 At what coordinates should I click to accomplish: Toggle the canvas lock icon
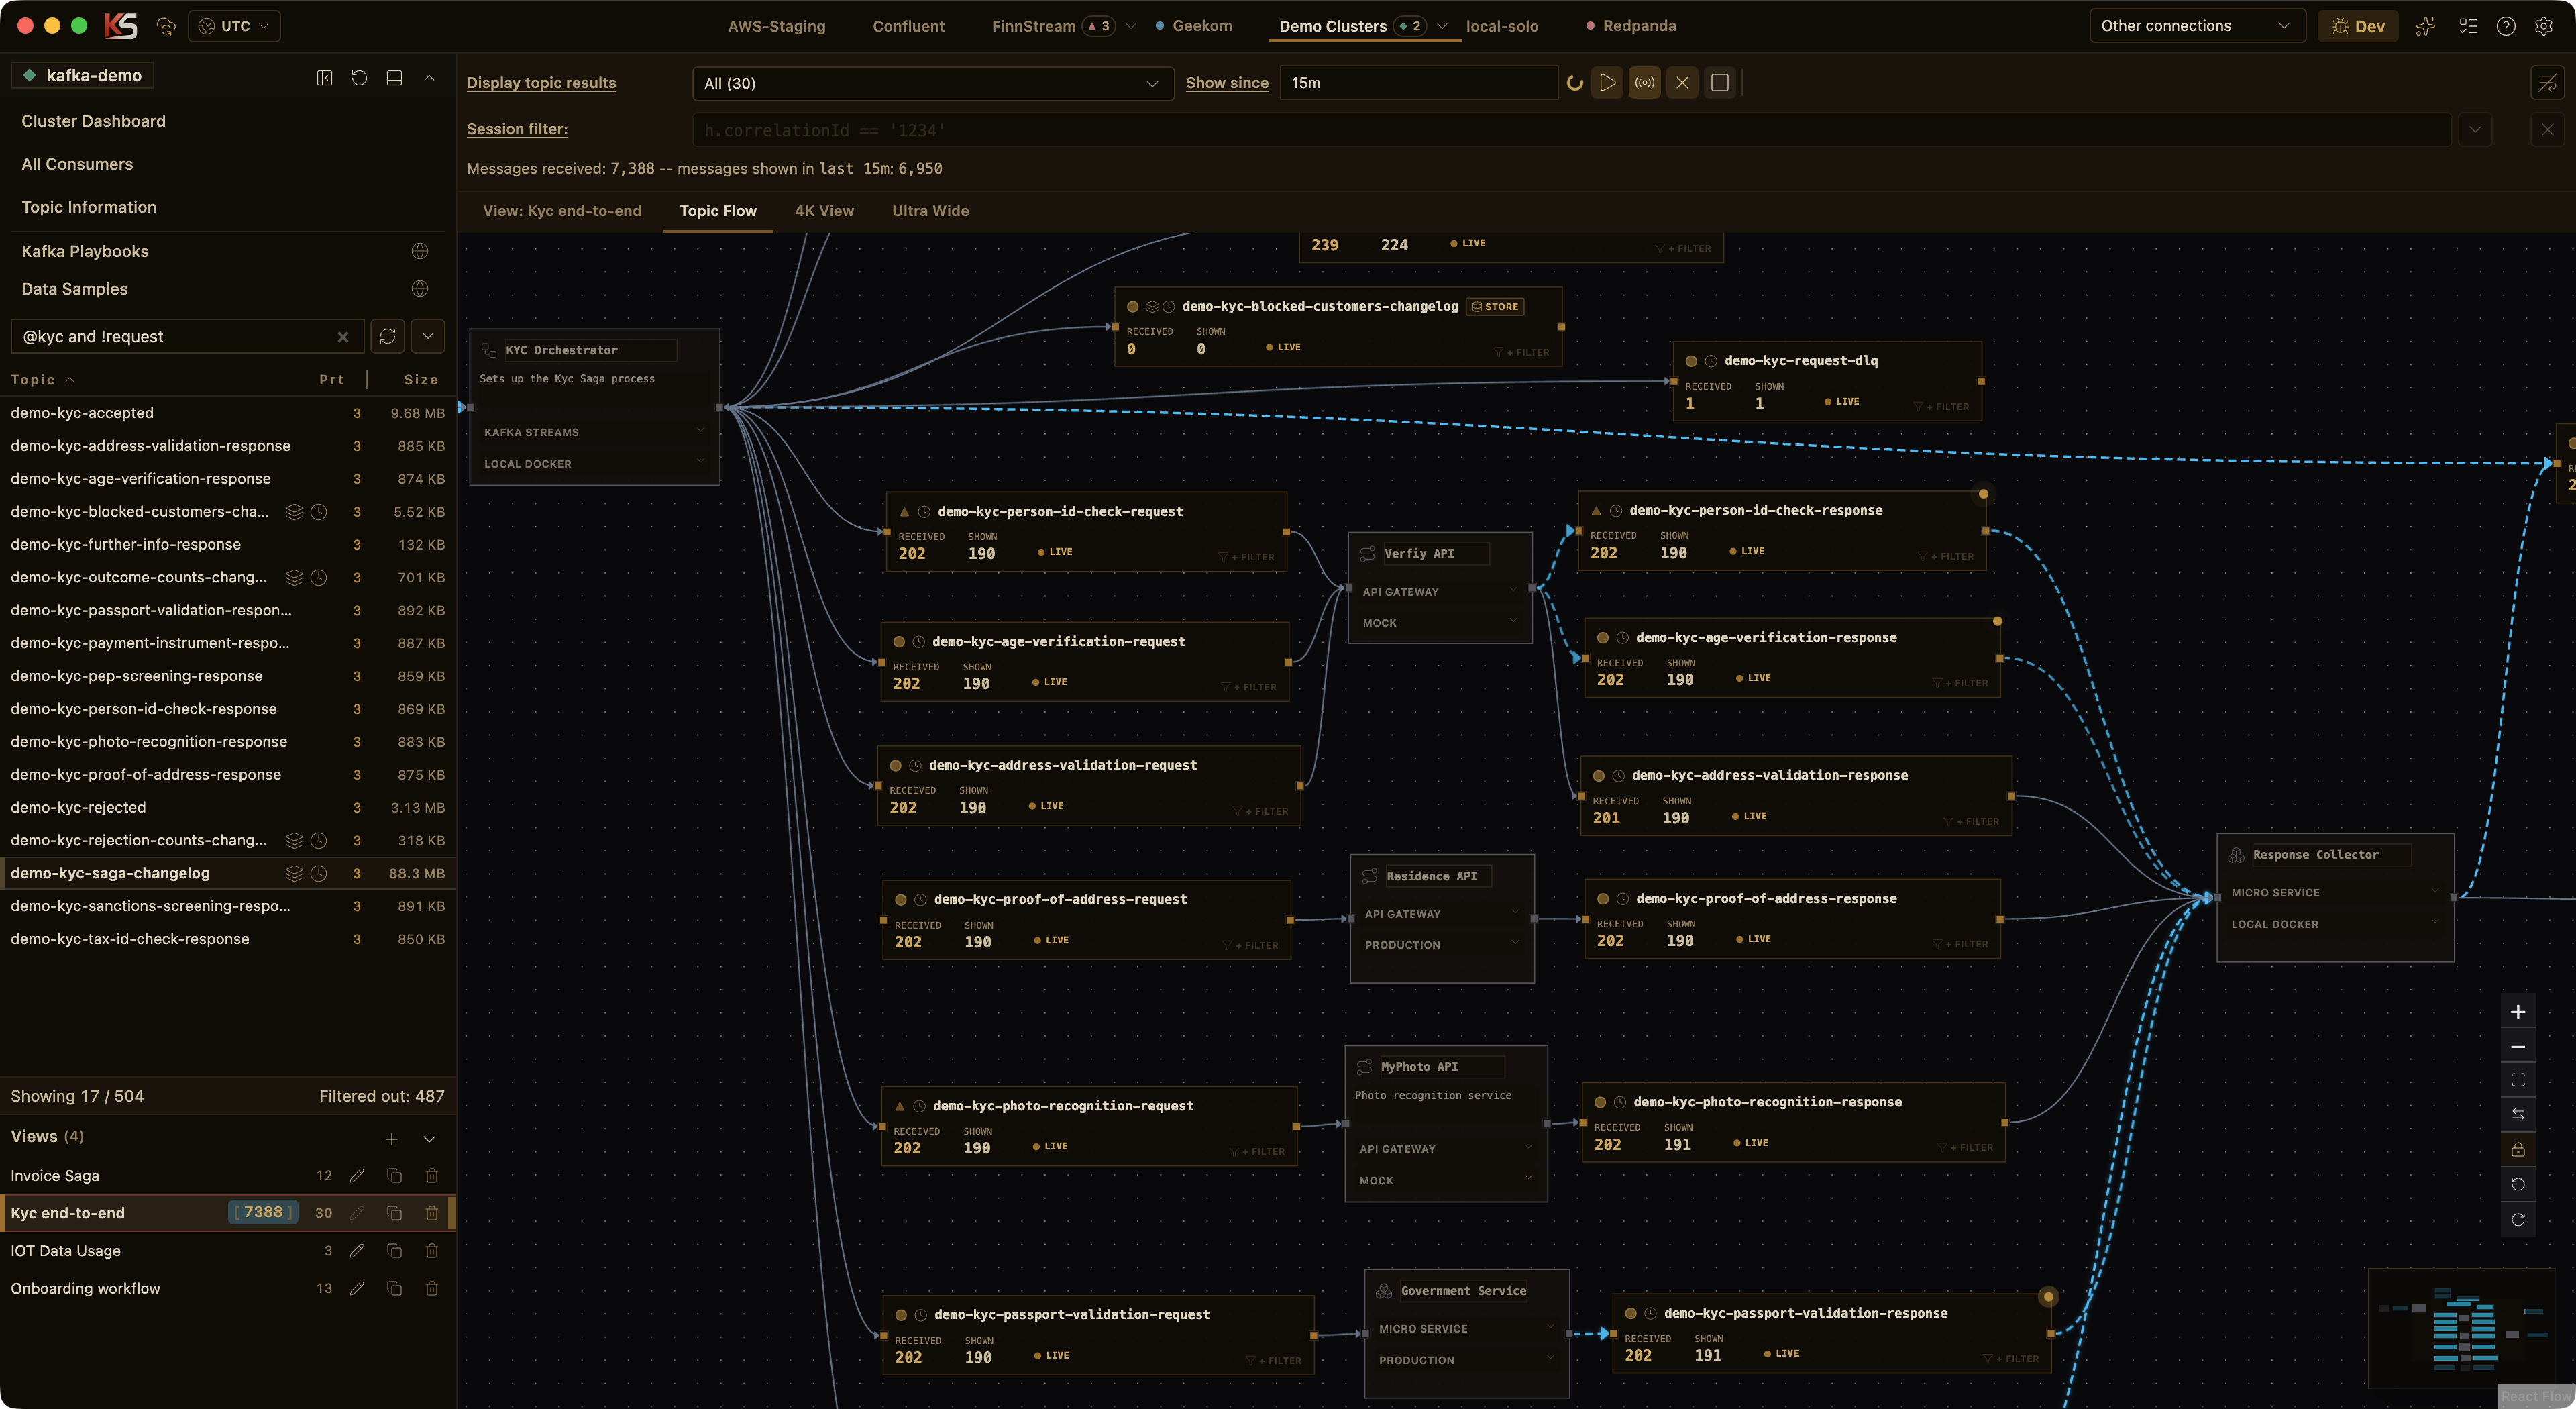click(2518, 1150)
